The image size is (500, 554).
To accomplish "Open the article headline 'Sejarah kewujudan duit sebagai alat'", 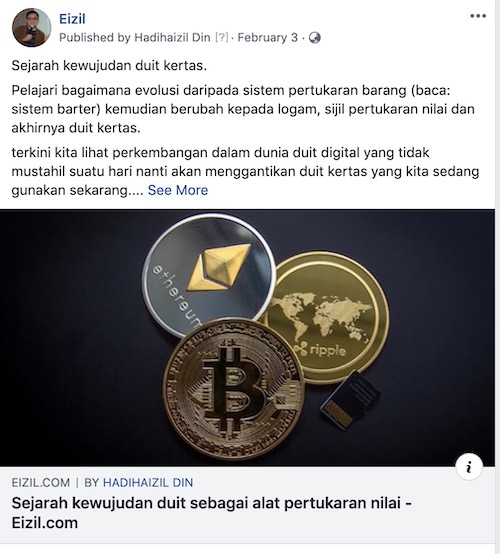I will 211,513.
